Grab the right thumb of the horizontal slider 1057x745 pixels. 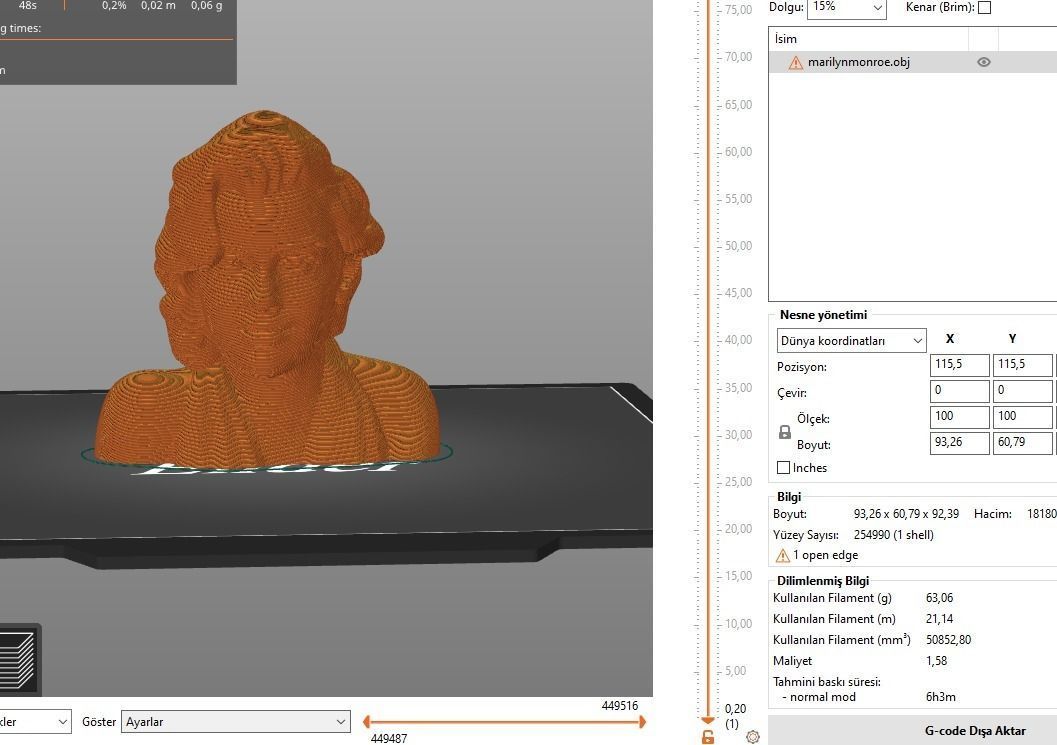click(x=642, y=721)
